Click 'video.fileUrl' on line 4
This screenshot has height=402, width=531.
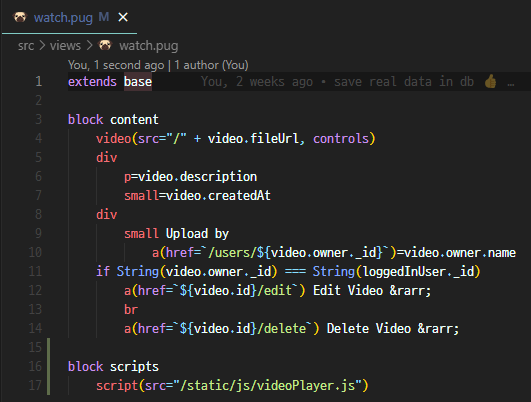253,139
